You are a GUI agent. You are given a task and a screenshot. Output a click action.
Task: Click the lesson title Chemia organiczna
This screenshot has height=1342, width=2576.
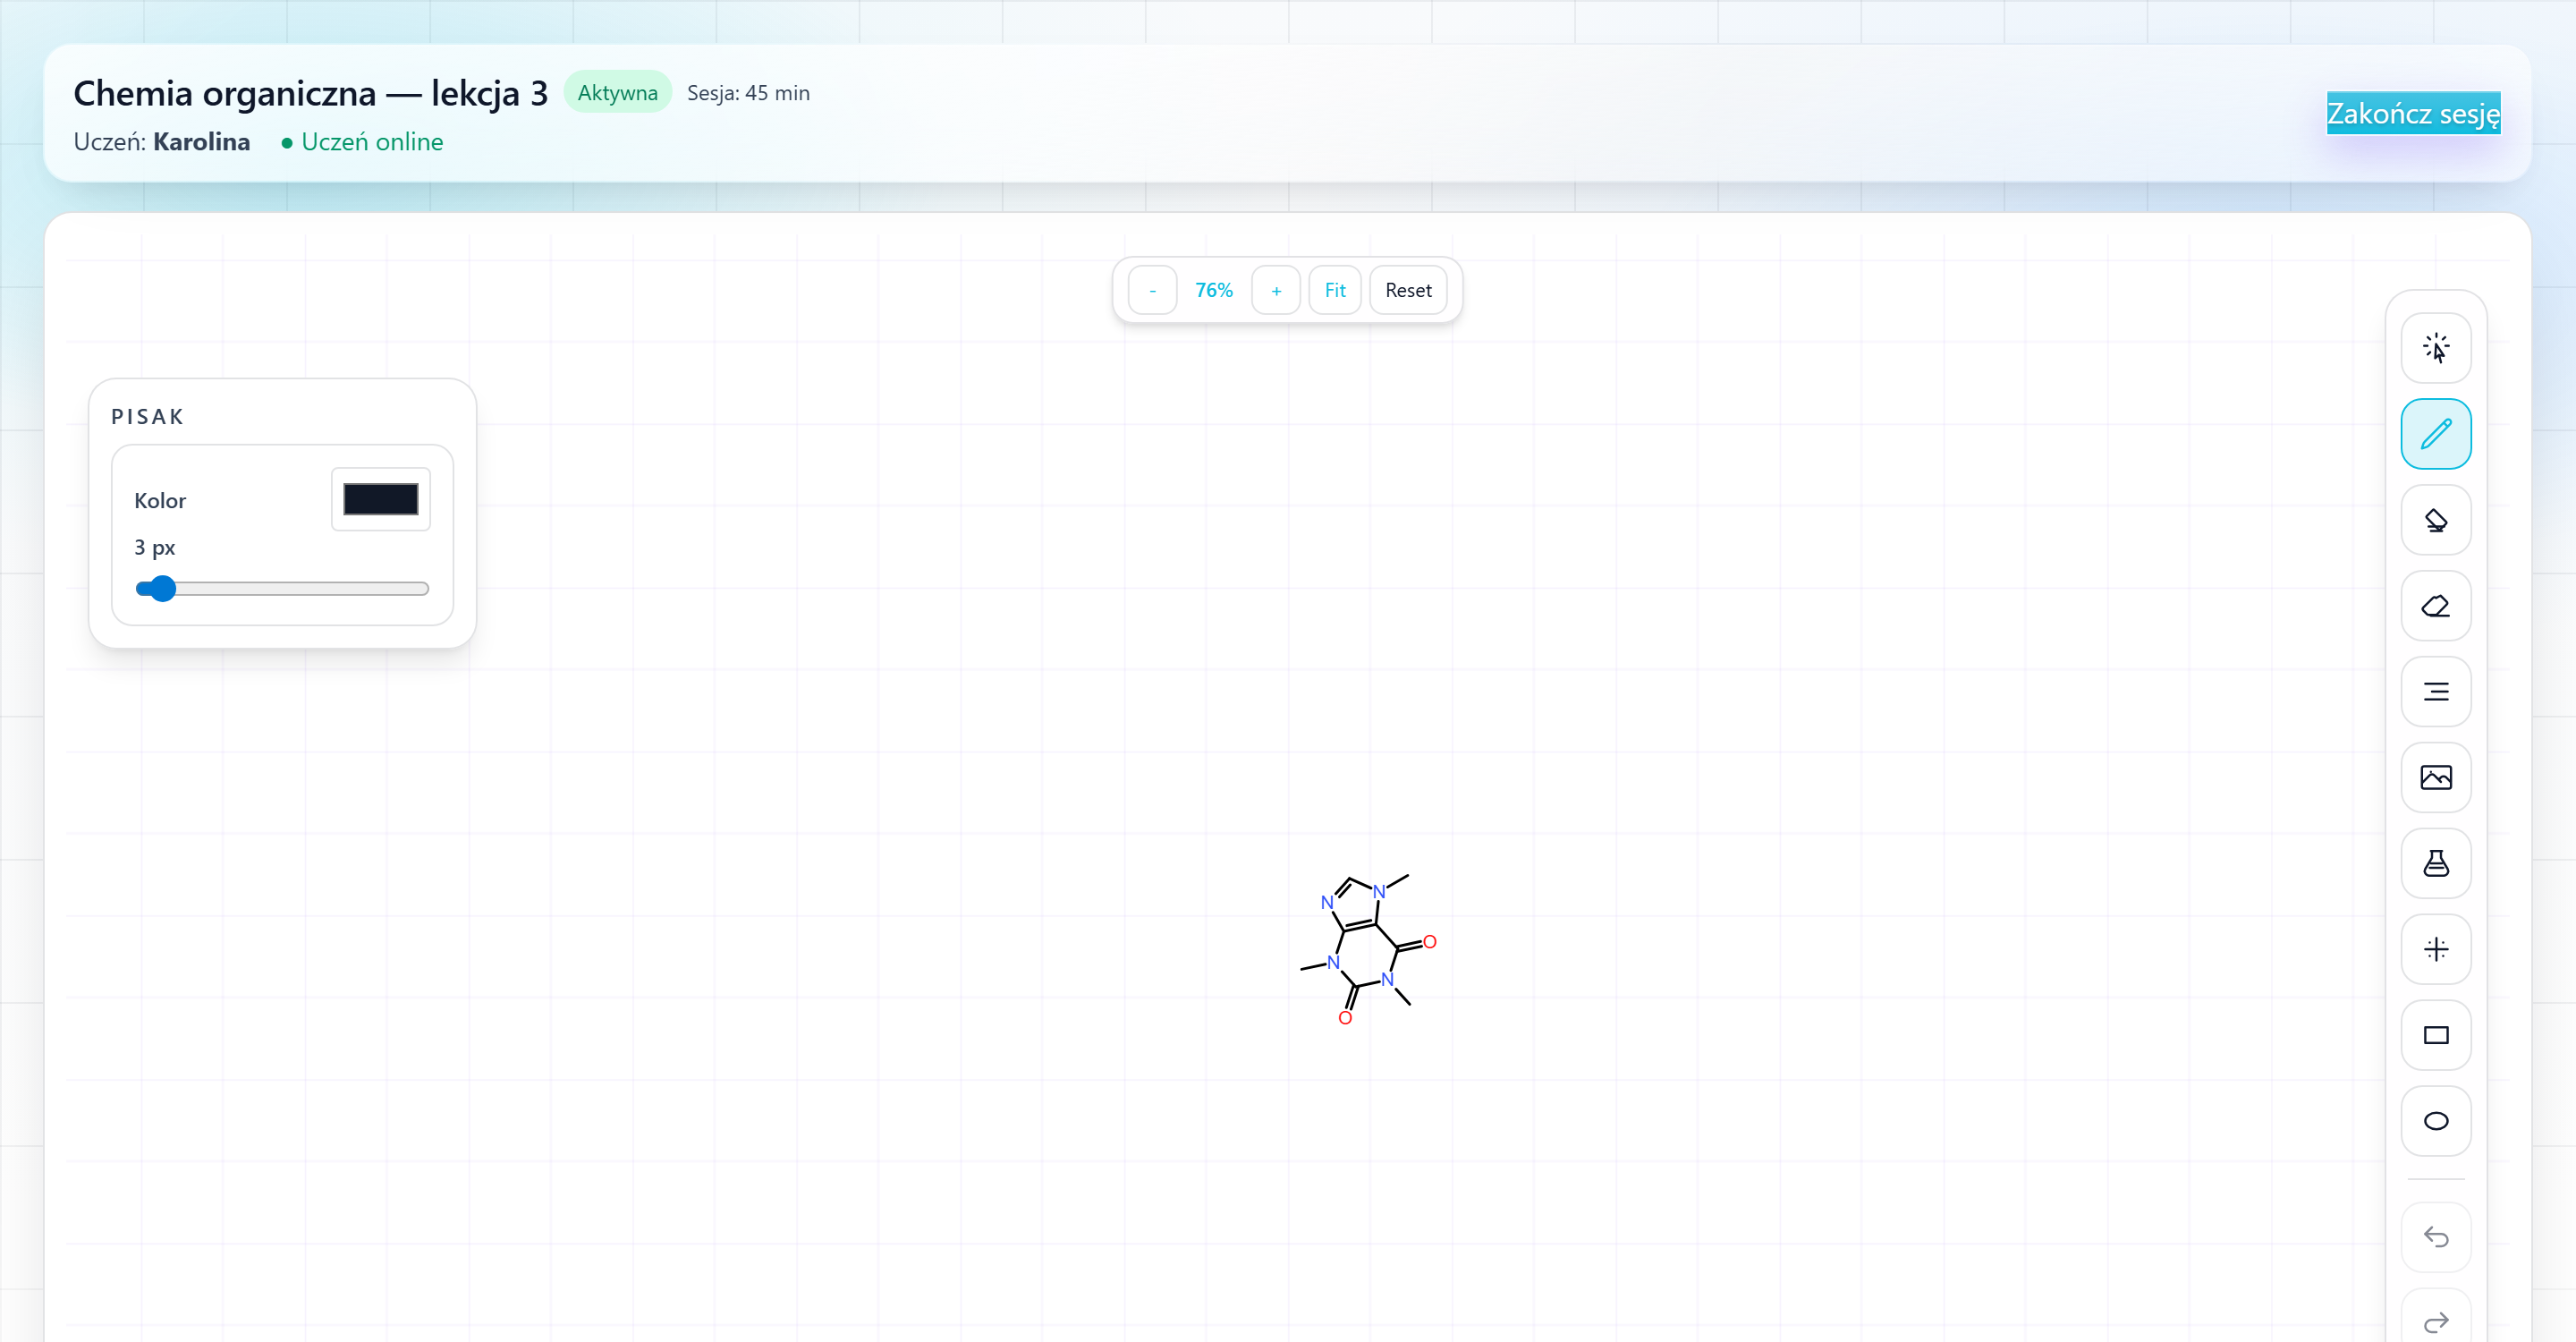pos(311,93)
